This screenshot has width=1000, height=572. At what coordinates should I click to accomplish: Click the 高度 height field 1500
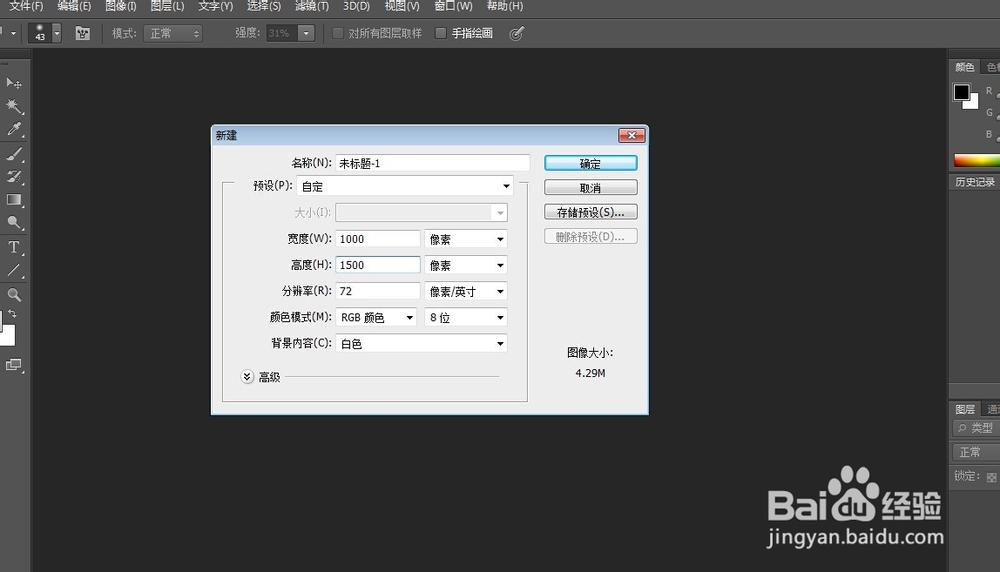(x=378, y=265)
